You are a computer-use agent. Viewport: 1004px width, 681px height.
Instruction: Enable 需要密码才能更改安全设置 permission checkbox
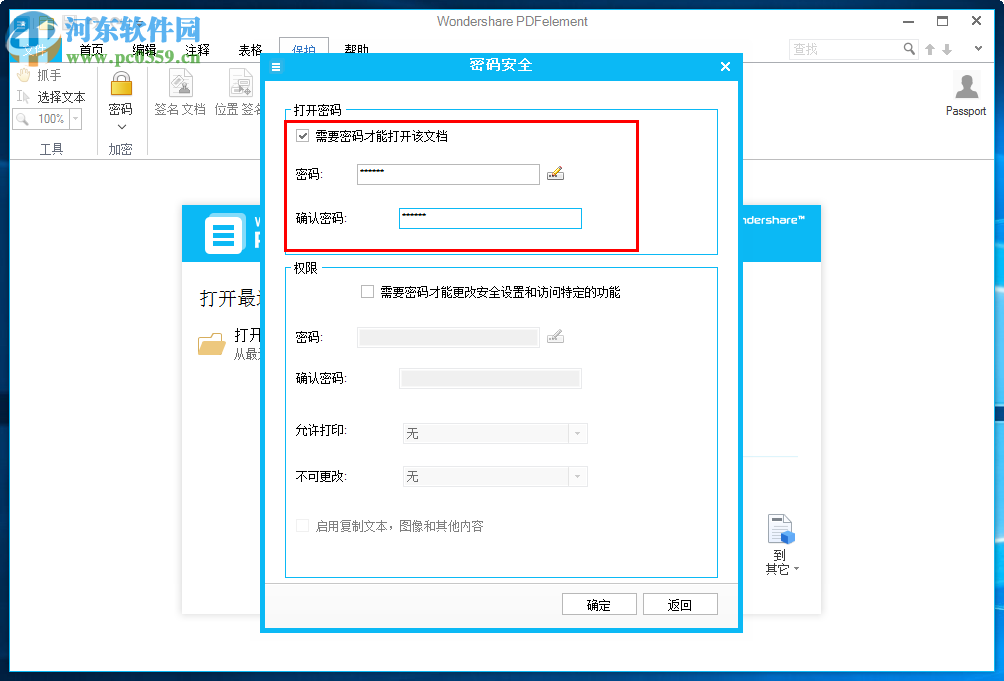pos(366,291)
